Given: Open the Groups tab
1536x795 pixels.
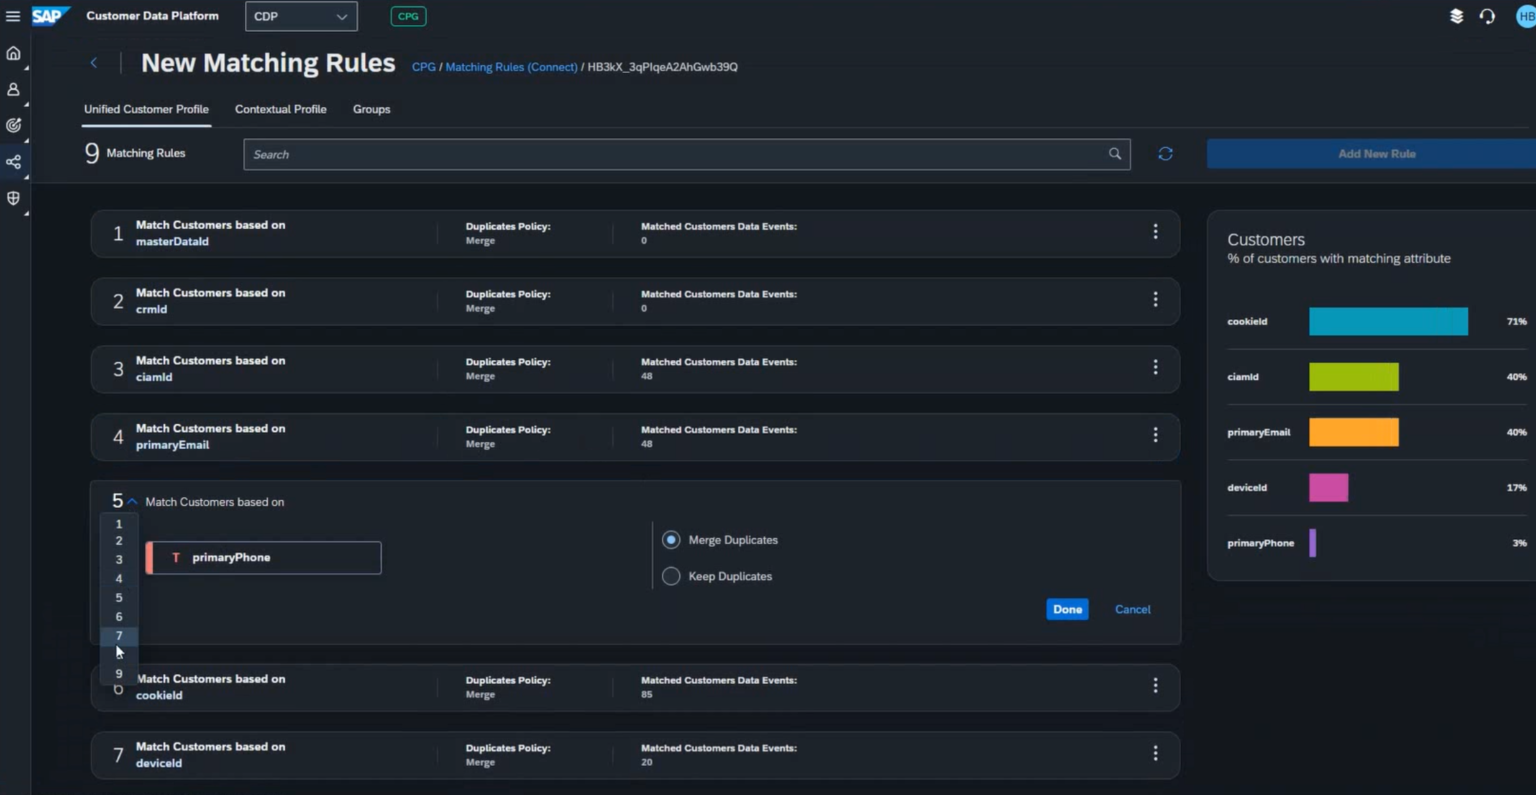Looking at the screenshot, I should click(371, 109).
